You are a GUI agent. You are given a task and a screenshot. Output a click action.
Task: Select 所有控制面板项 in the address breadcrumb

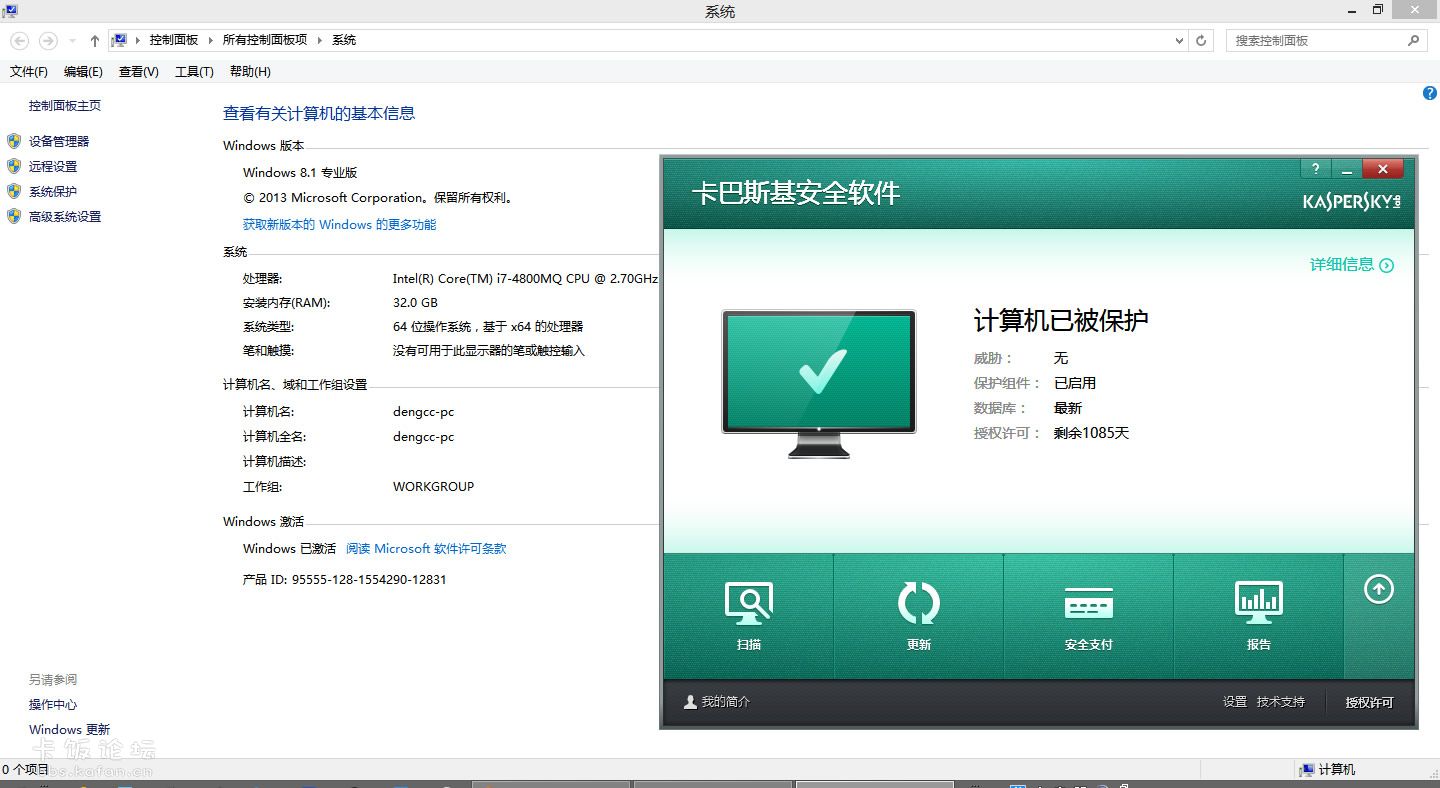pyautogui.click(x=265, y=40)
